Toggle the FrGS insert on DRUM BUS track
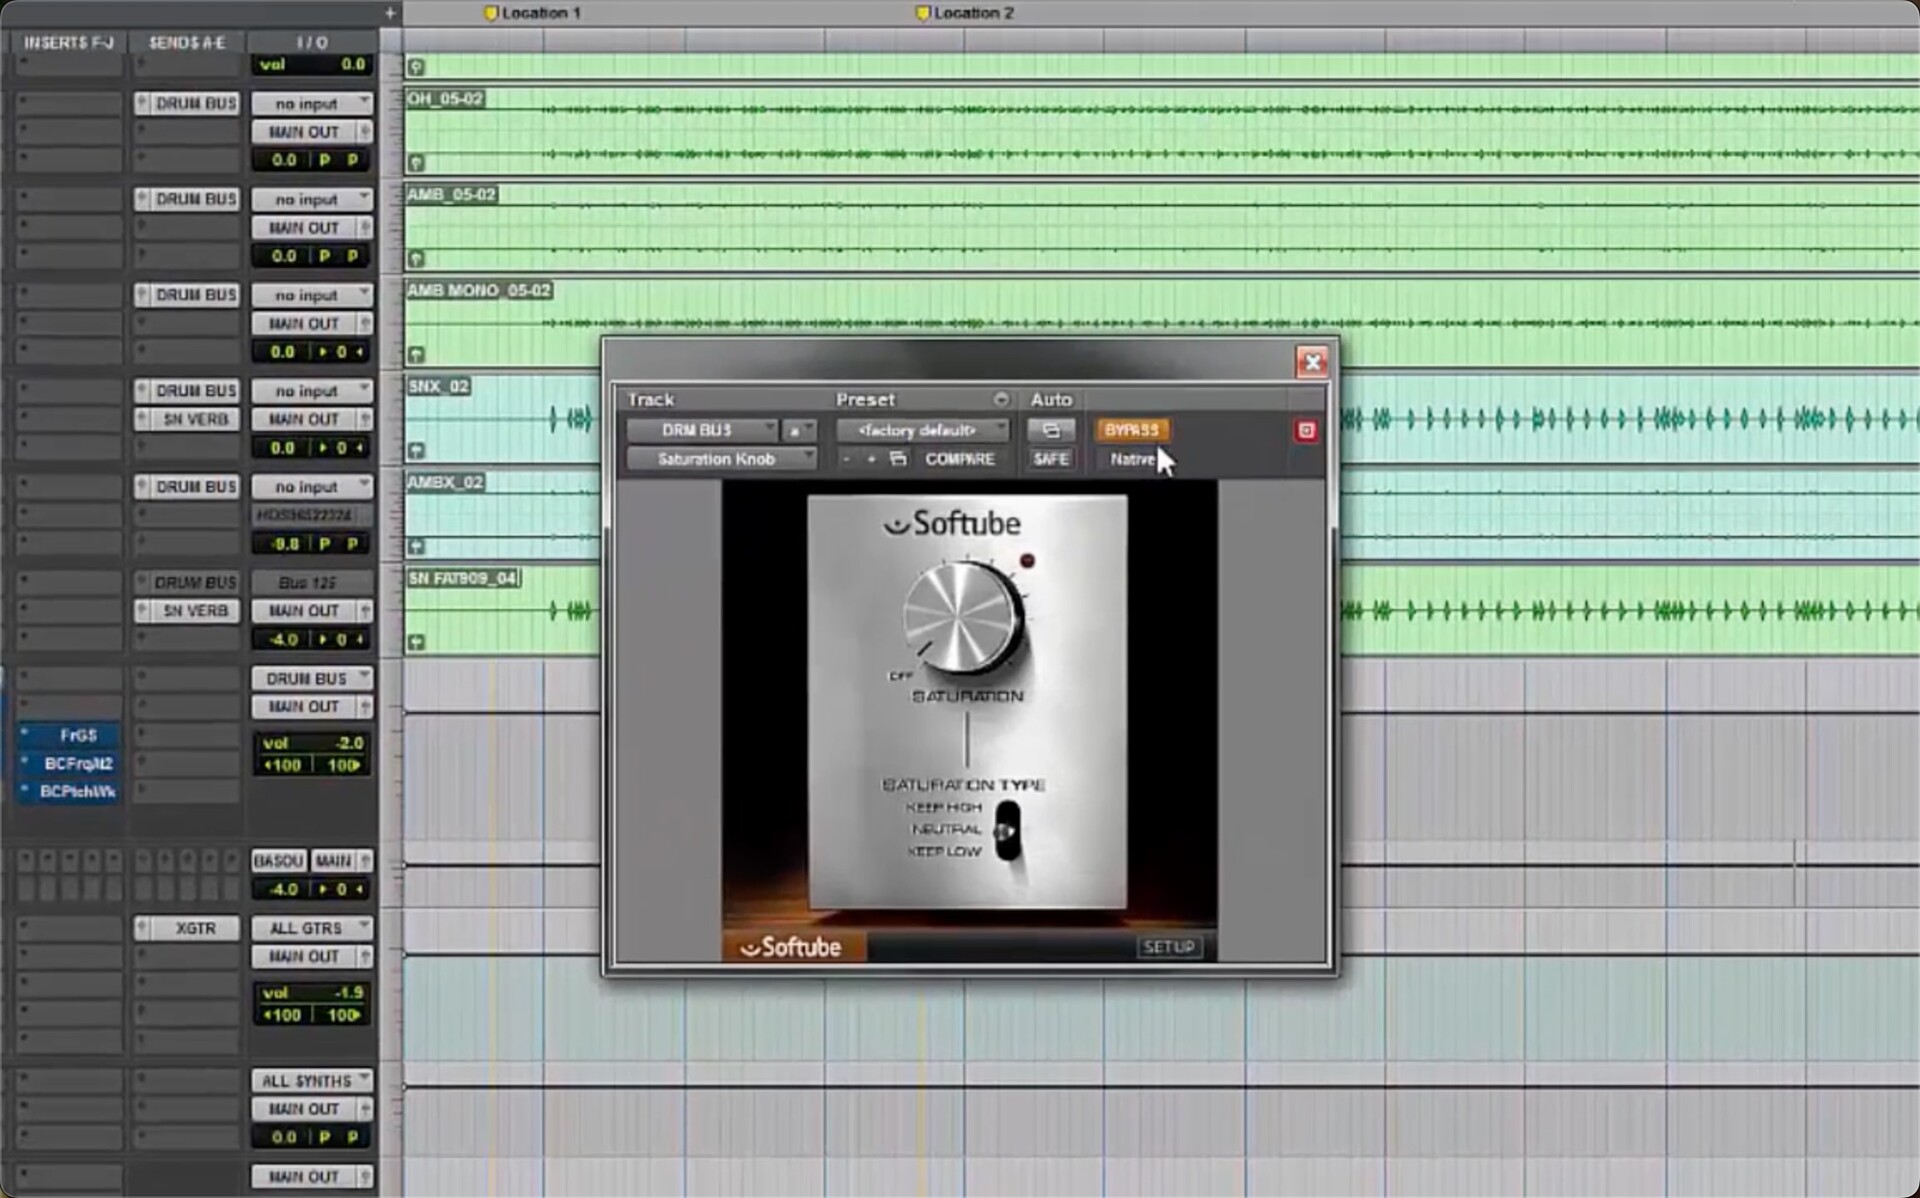 (70, 735)
